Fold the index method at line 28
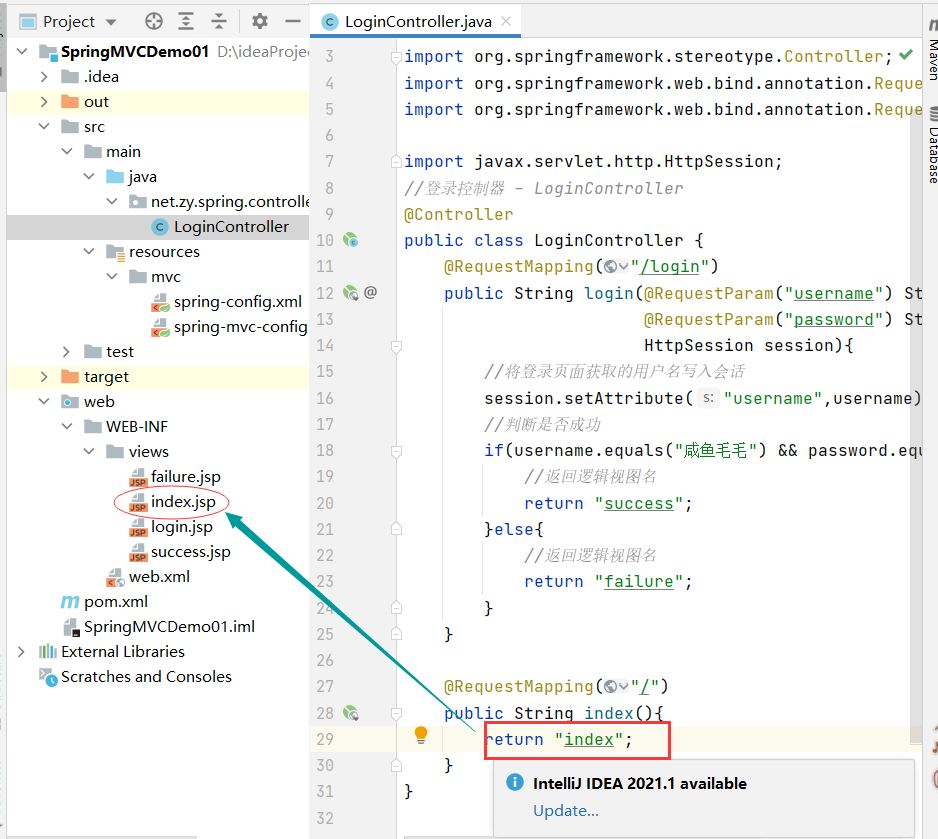 395,713
